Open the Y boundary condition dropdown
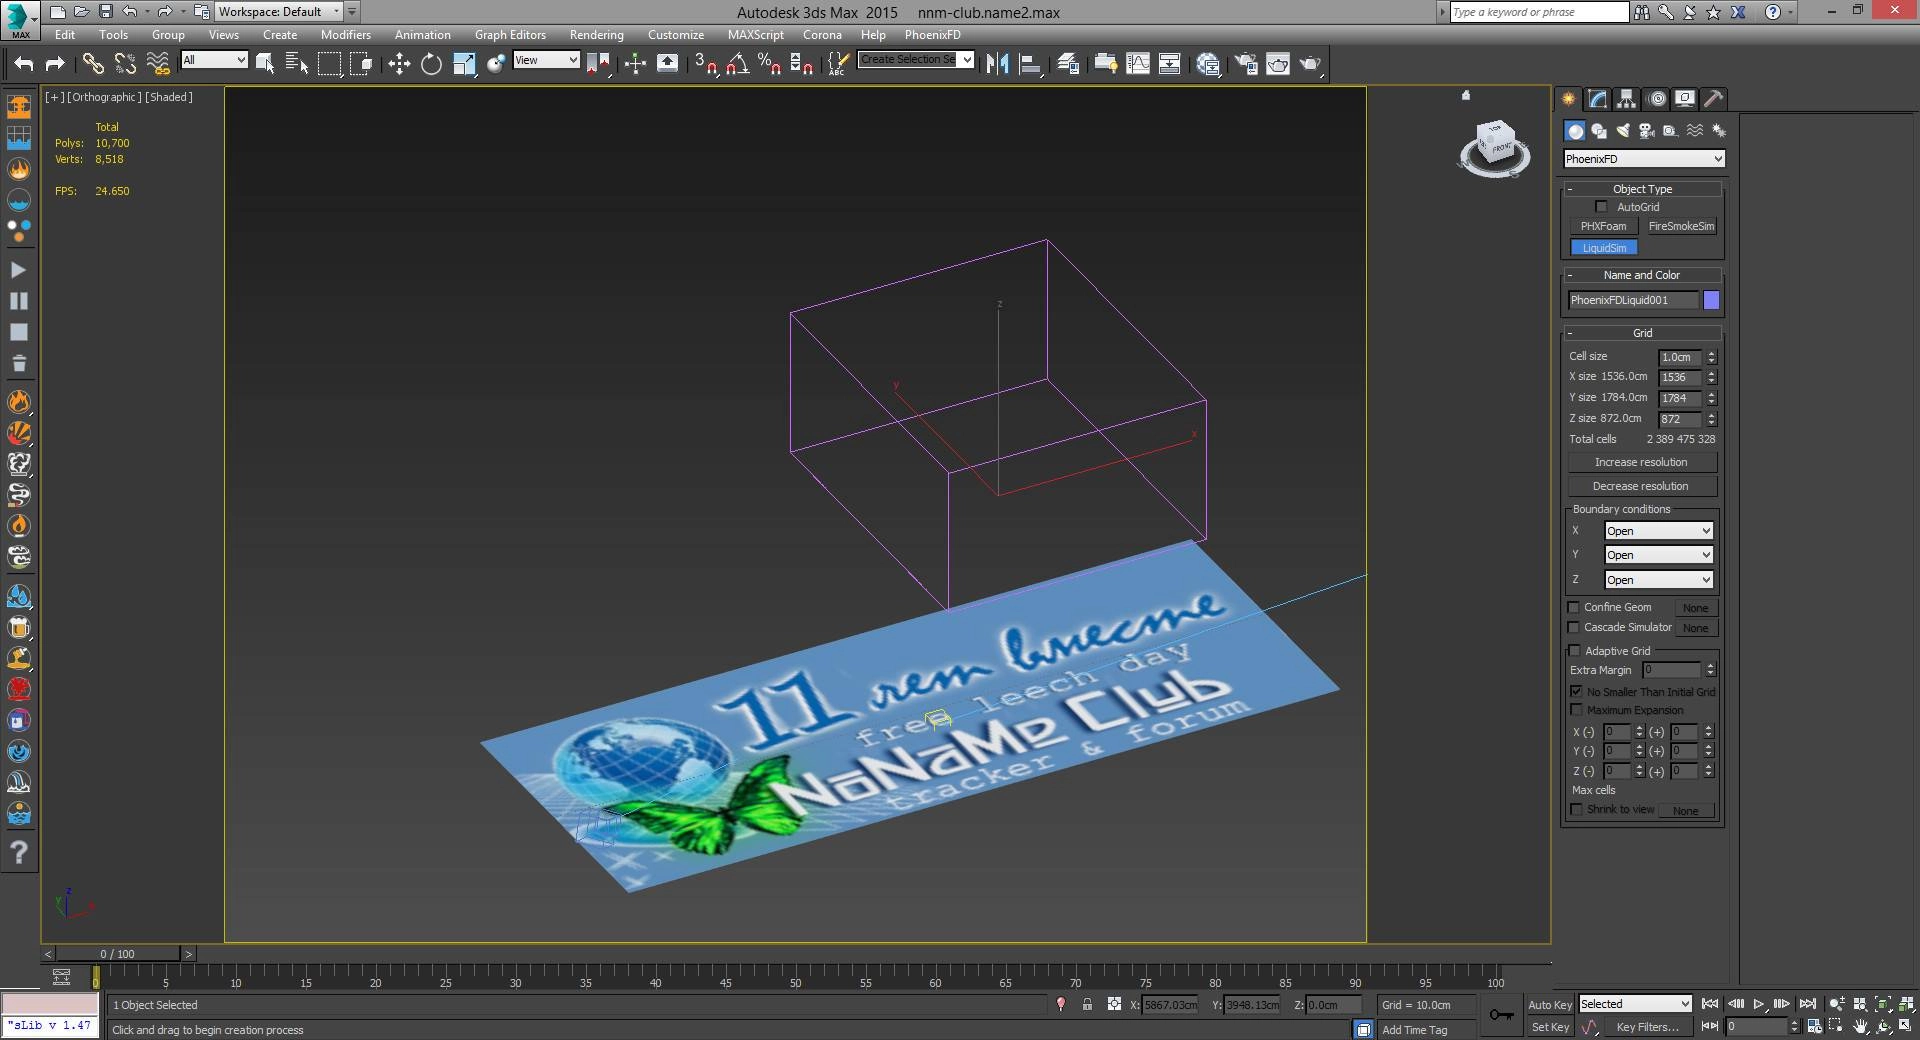This screenshot has width=1920, height=1040. click(x=1659, y=555)
